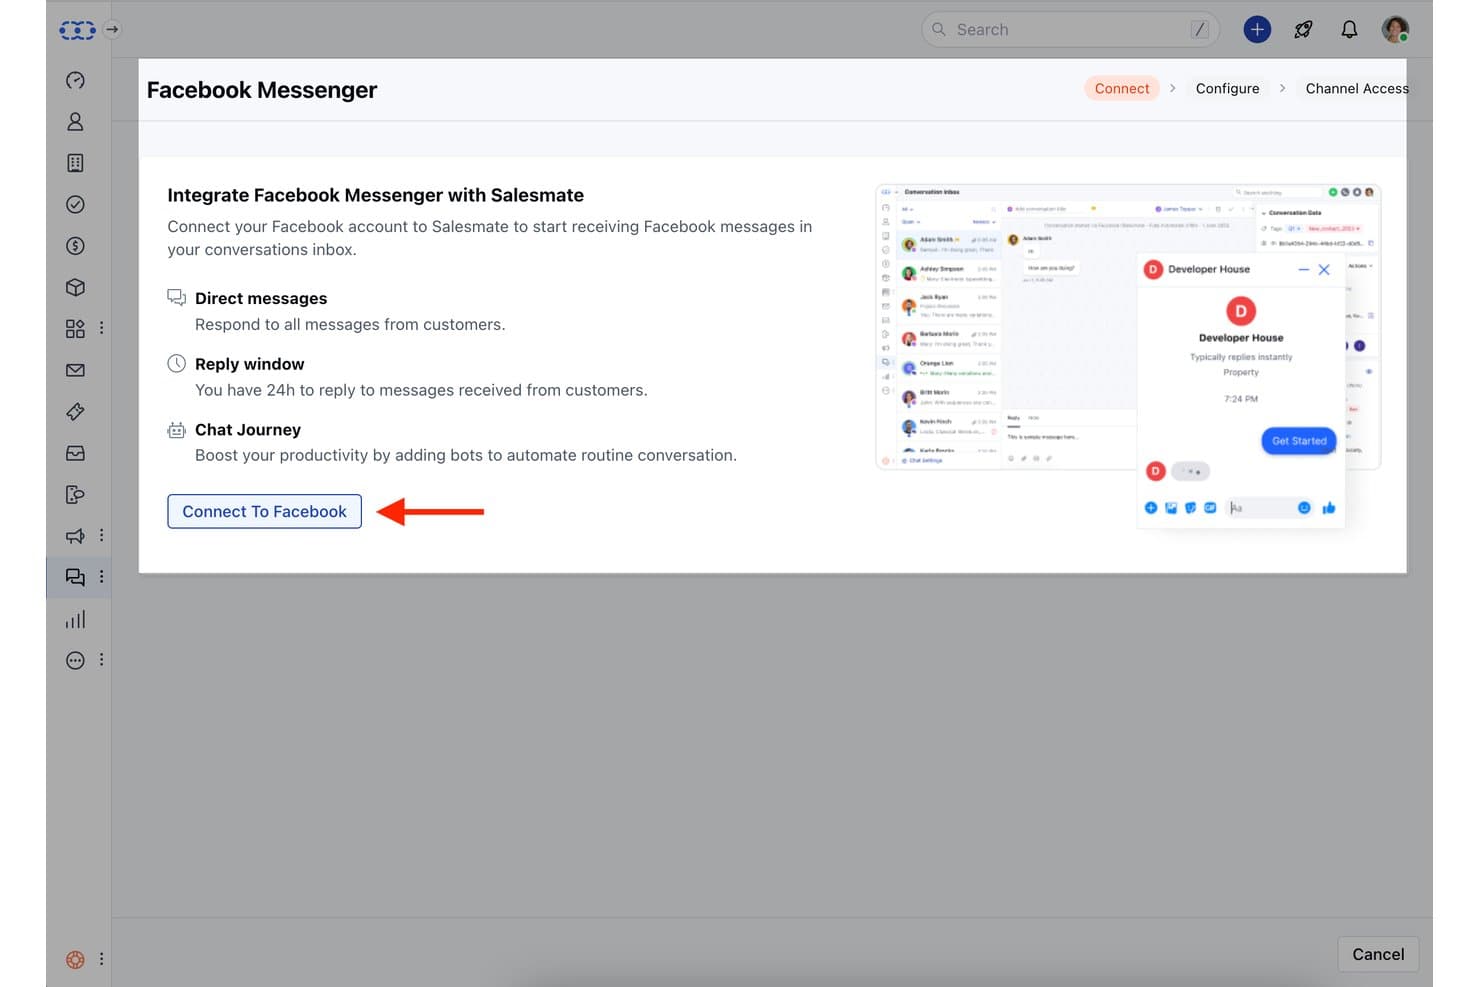The image size is (1480, 987).
Task: Focus the Search input field
Action: pyautogui.click(x=1070, y=30)
